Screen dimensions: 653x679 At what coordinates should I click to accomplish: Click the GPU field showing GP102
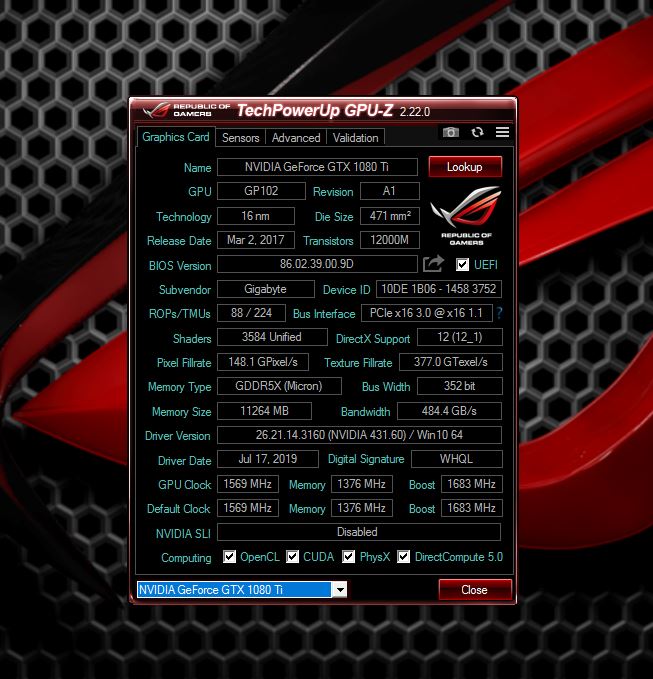click(261, 191)
